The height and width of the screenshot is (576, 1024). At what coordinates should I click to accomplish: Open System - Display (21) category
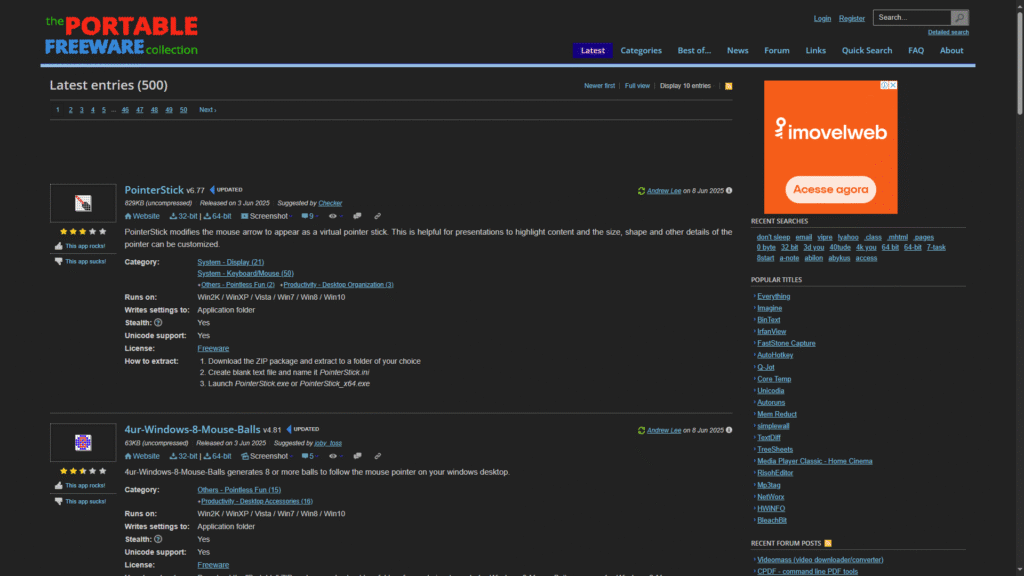(x=231, y=262)
